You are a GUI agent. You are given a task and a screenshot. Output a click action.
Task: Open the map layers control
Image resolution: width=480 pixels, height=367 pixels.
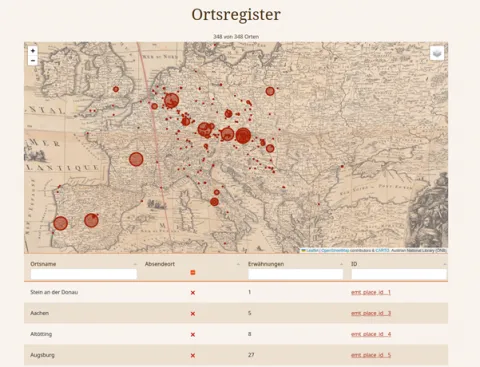(x=437, y=53)
